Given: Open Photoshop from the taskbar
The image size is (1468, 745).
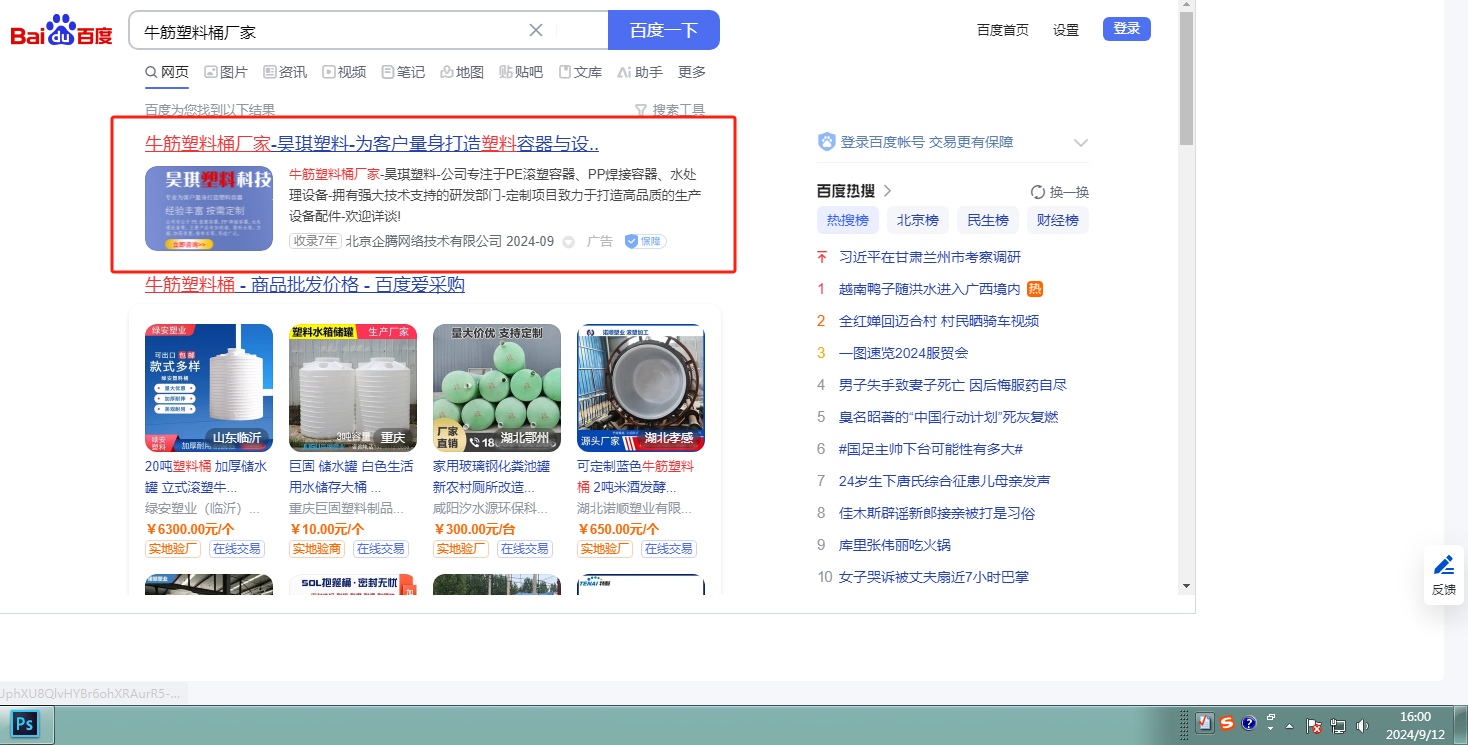Looking at the screenshot, I should 25,723.
